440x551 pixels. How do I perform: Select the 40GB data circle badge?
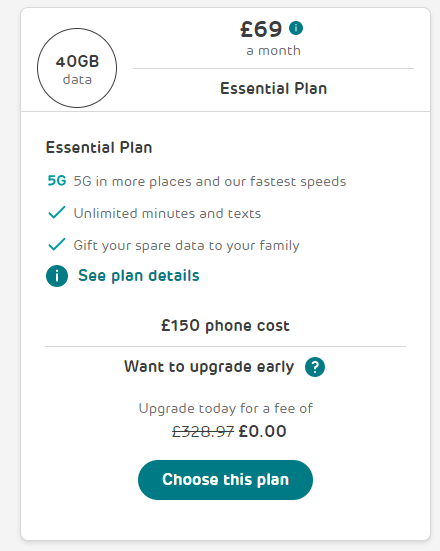coord(77,68)
